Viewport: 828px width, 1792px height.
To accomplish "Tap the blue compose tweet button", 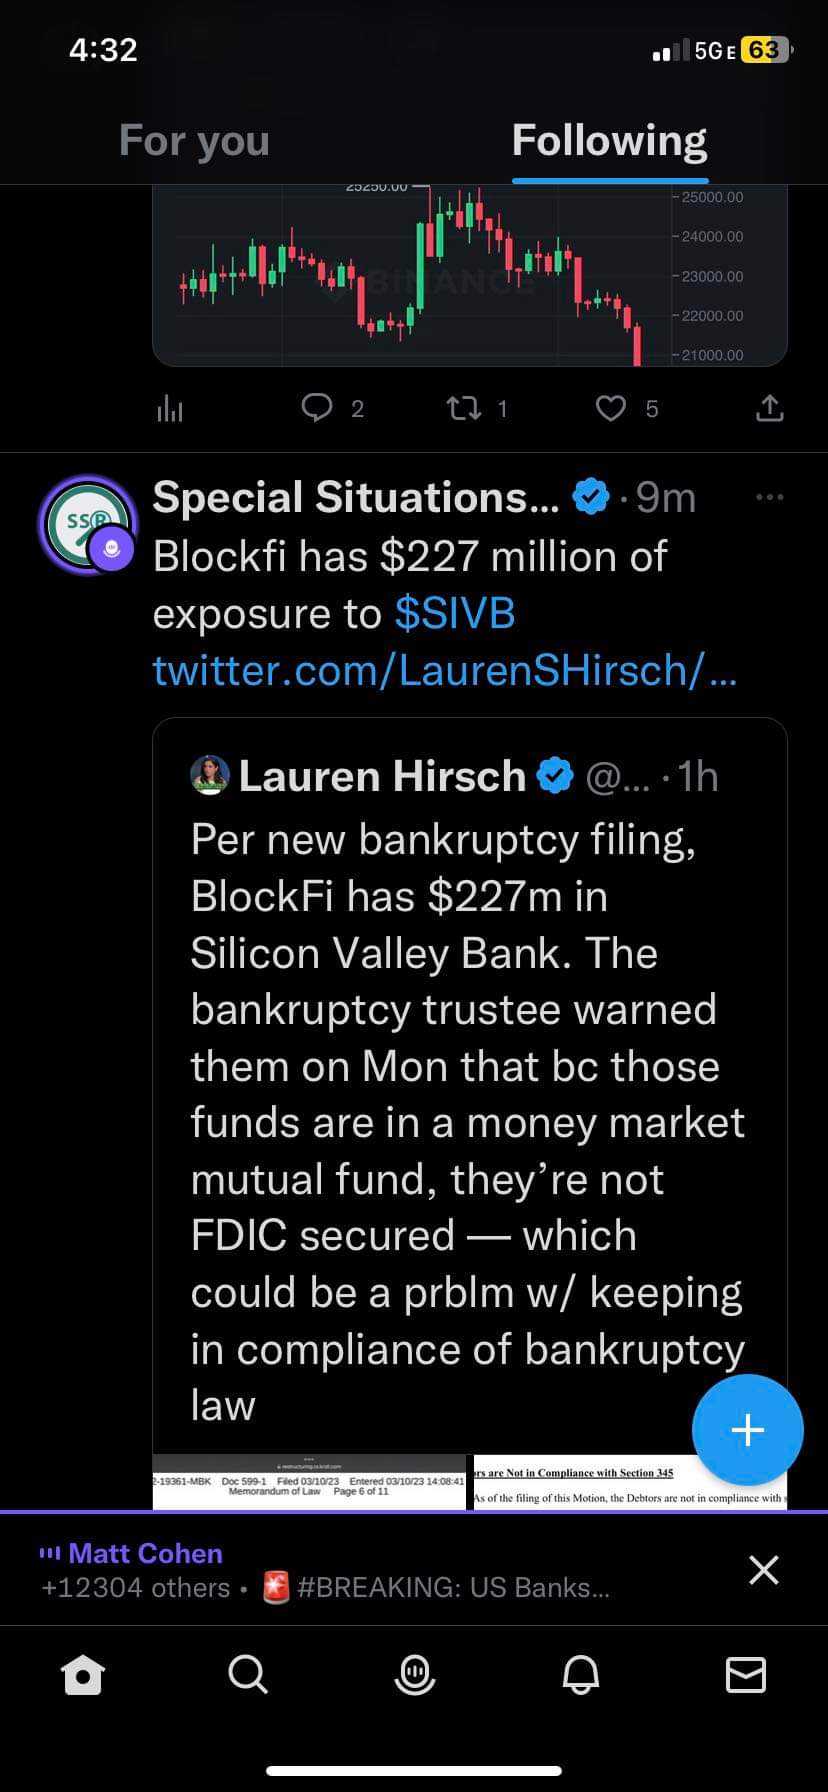I will tap(747, 1430).
